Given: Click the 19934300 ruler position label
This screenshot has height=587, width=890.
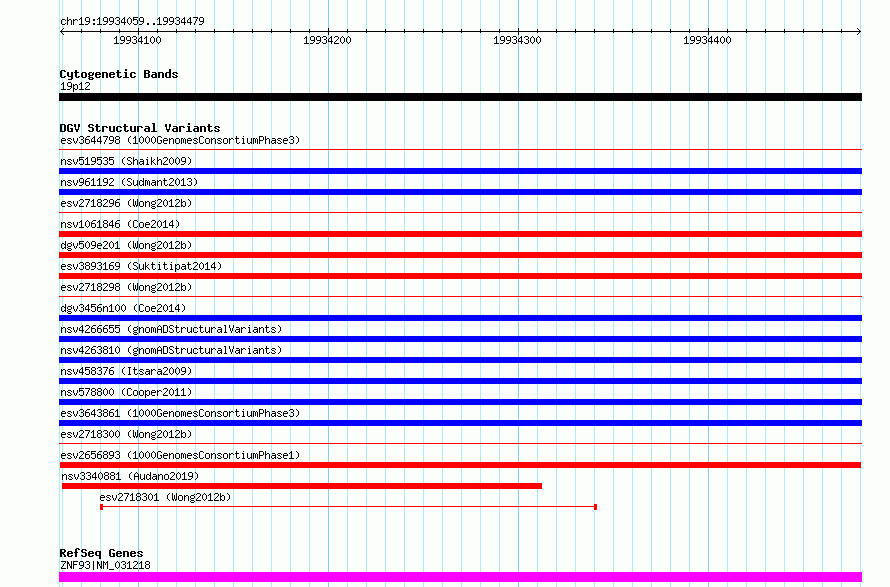Looking at the screenshot, I should pos(517,40).
